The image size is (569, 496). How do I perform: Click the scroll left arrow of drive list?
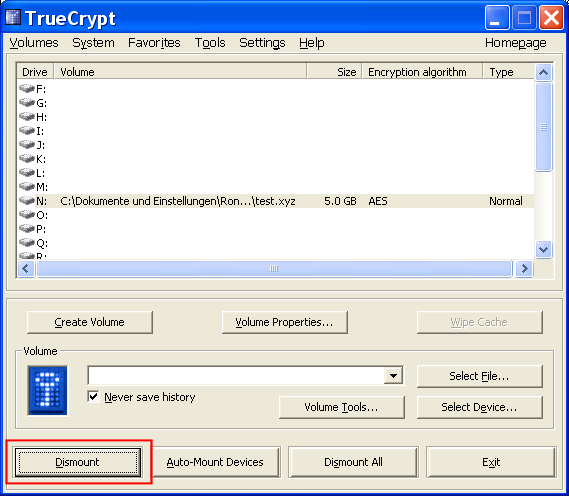(x=26, y=269)
